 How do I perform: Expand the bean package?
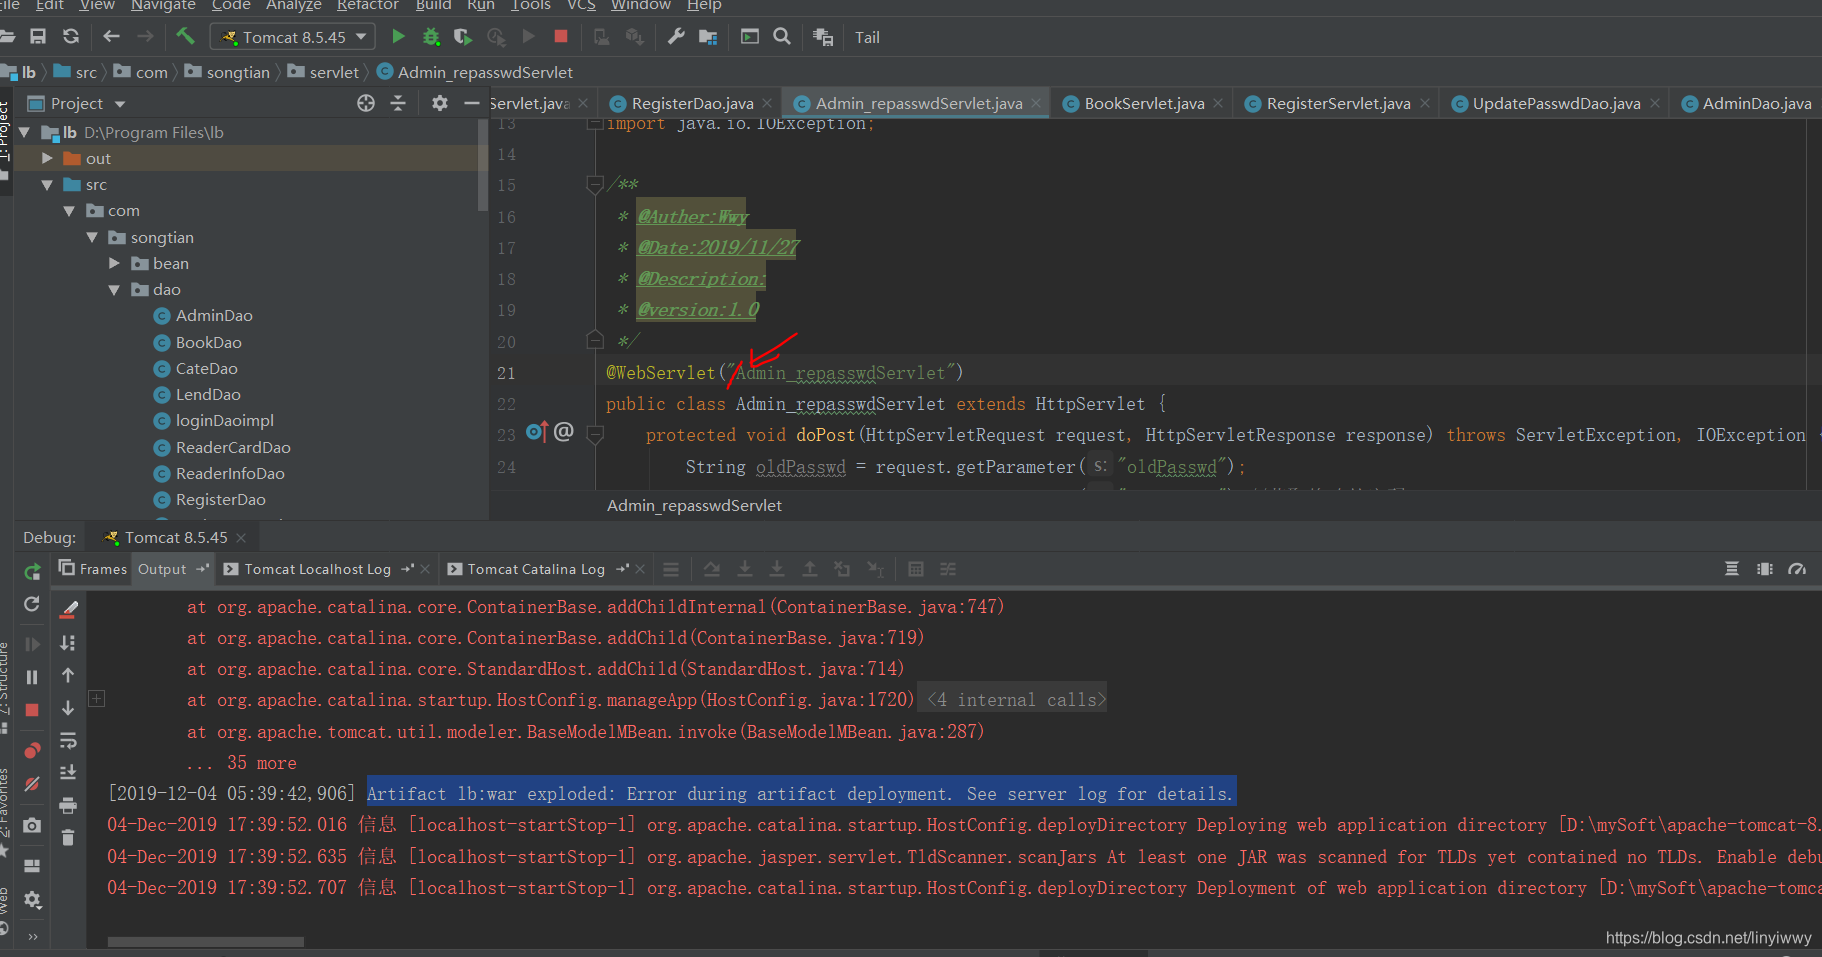tap(114, 263)
